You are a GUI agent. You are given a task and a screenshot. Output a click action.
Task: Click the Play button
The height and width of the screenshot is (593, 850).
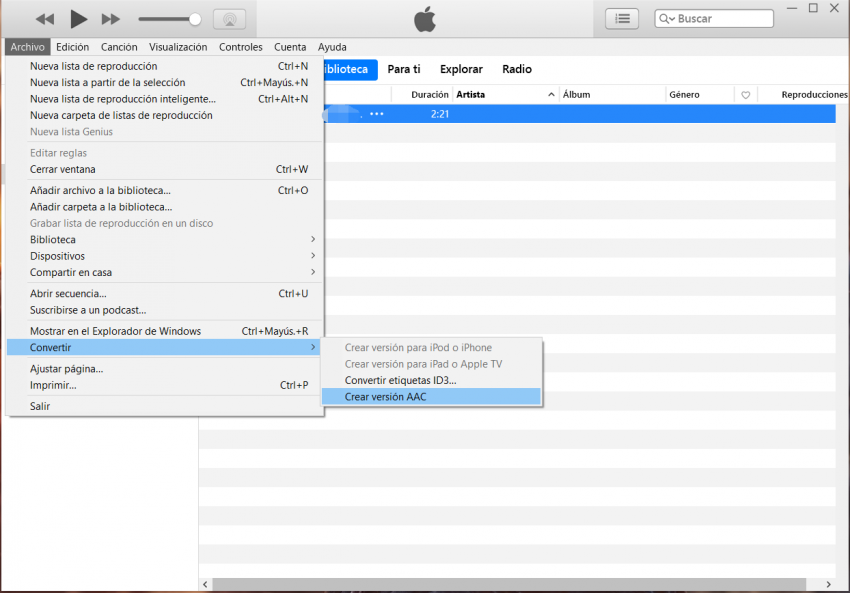(x=78, y=19)
